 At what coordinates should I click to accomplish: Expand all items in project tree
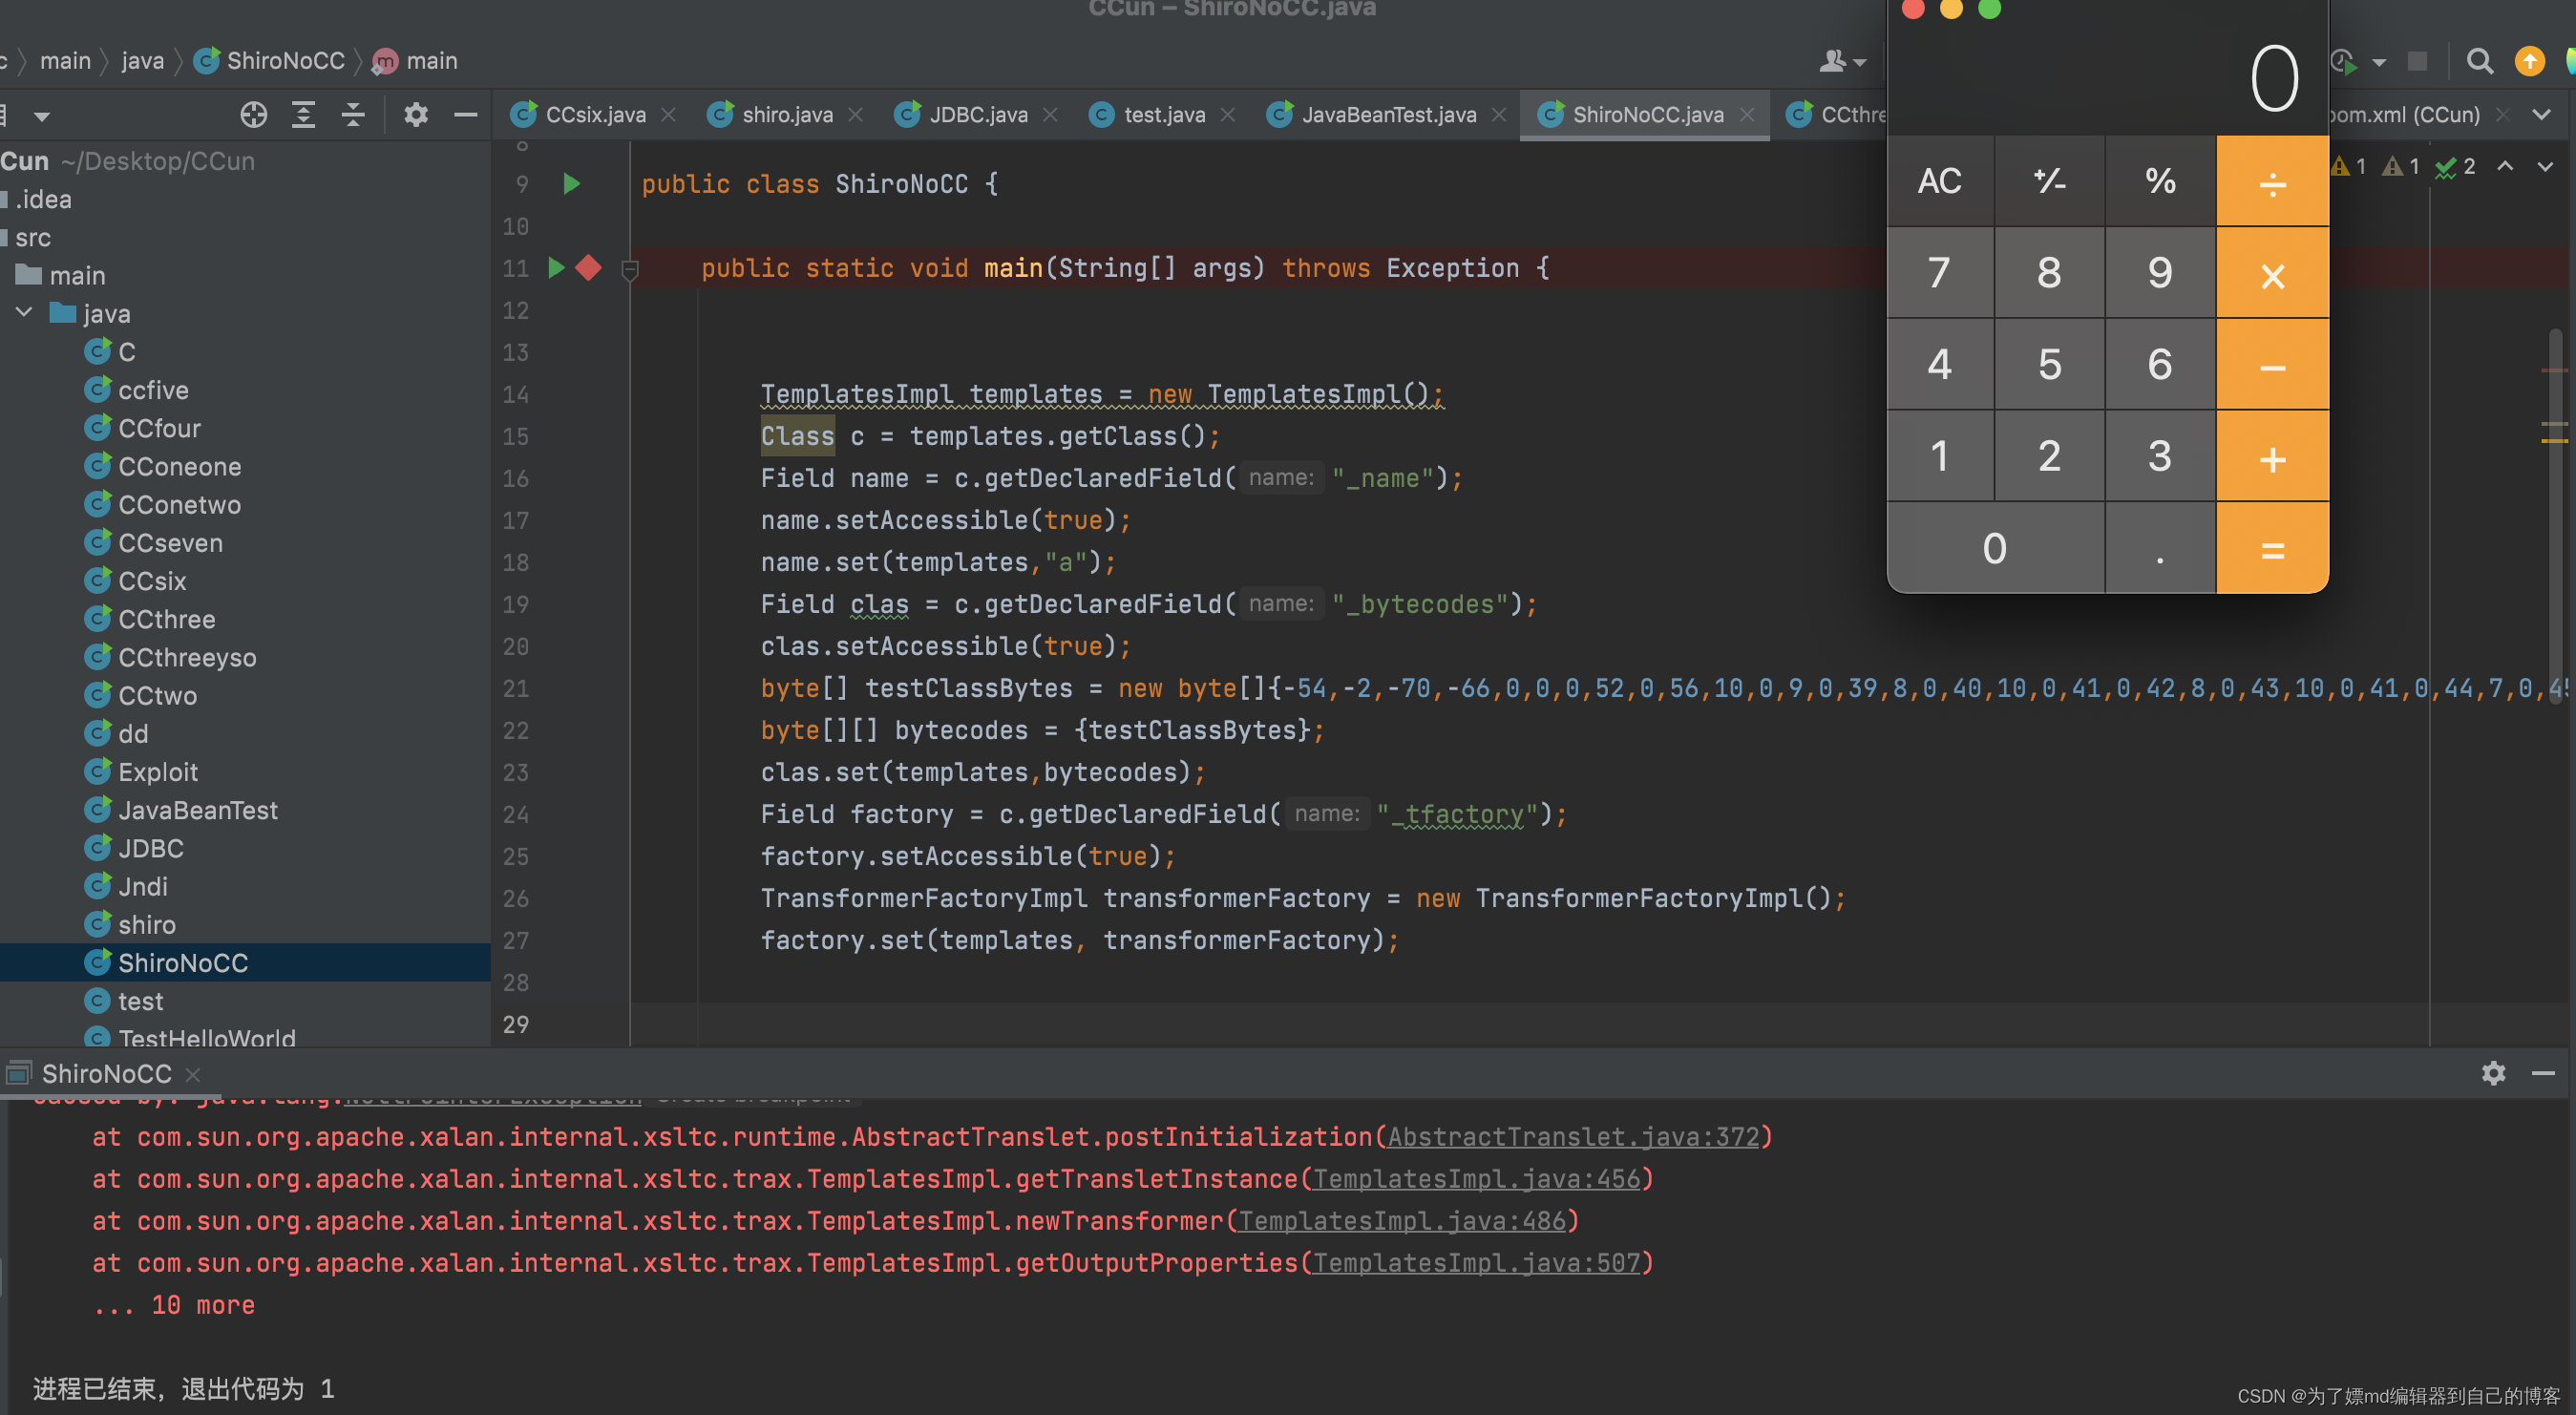point(303,115)
